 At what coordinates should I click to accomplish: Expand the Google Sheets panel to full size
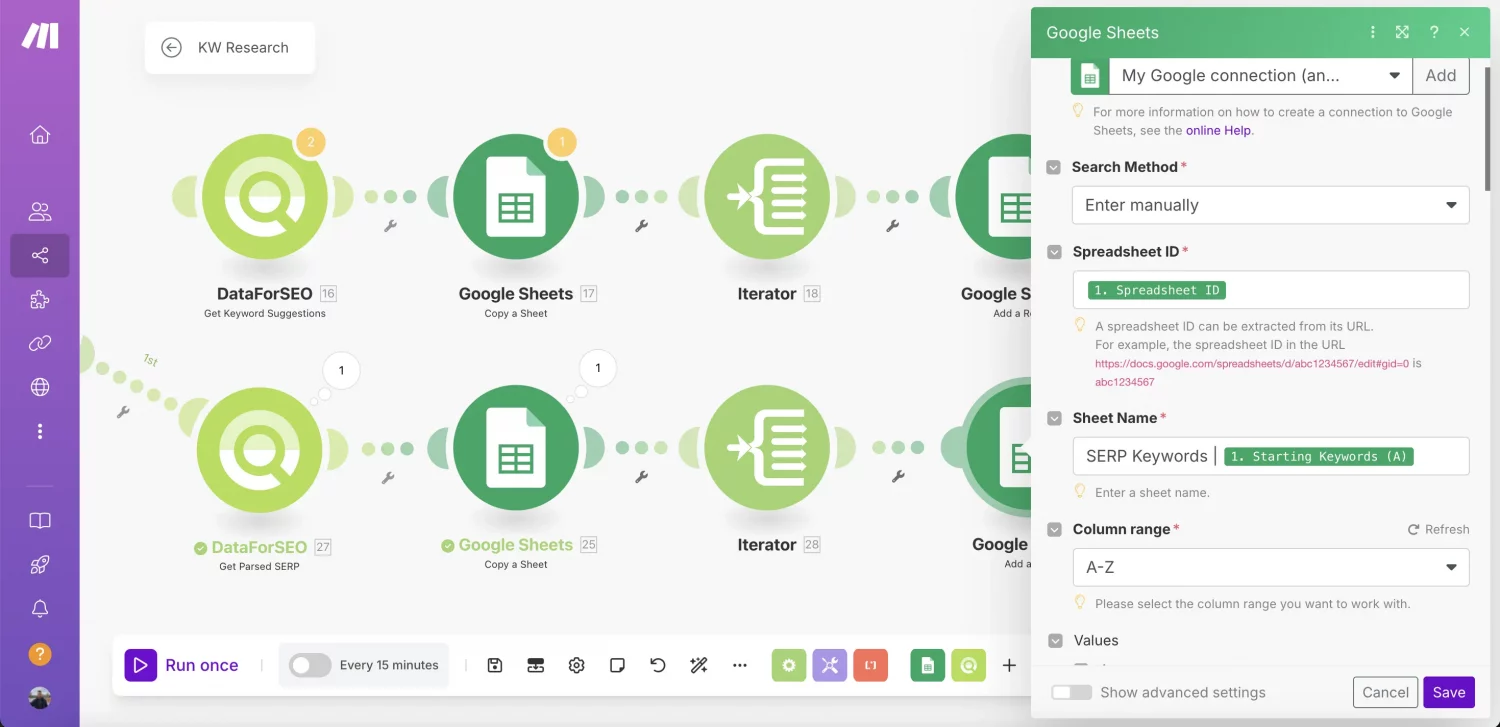coord(1402,32)
